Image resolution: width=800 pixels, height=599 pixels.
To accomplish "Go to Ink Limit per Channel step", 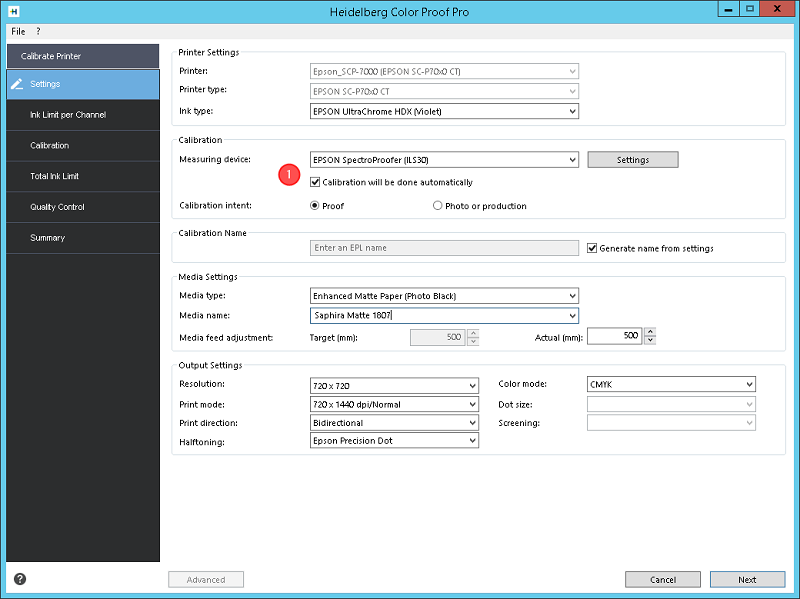I will point(68,115).
